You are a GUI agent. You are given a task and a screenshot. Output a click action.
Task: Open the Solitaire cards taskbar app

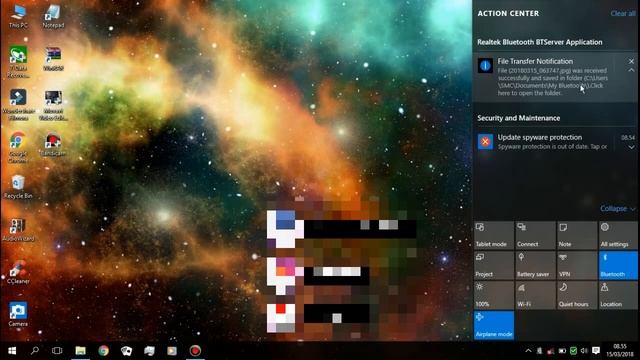click(x=126, y=351)
